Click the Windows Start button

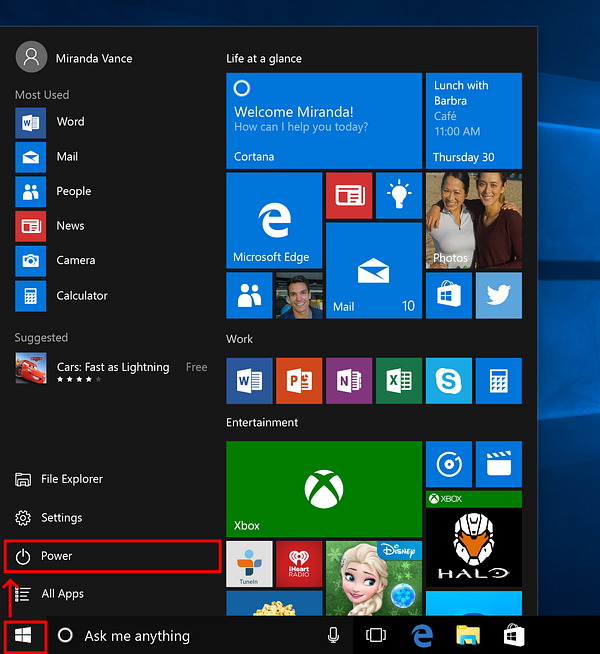[x=24, y=636]
